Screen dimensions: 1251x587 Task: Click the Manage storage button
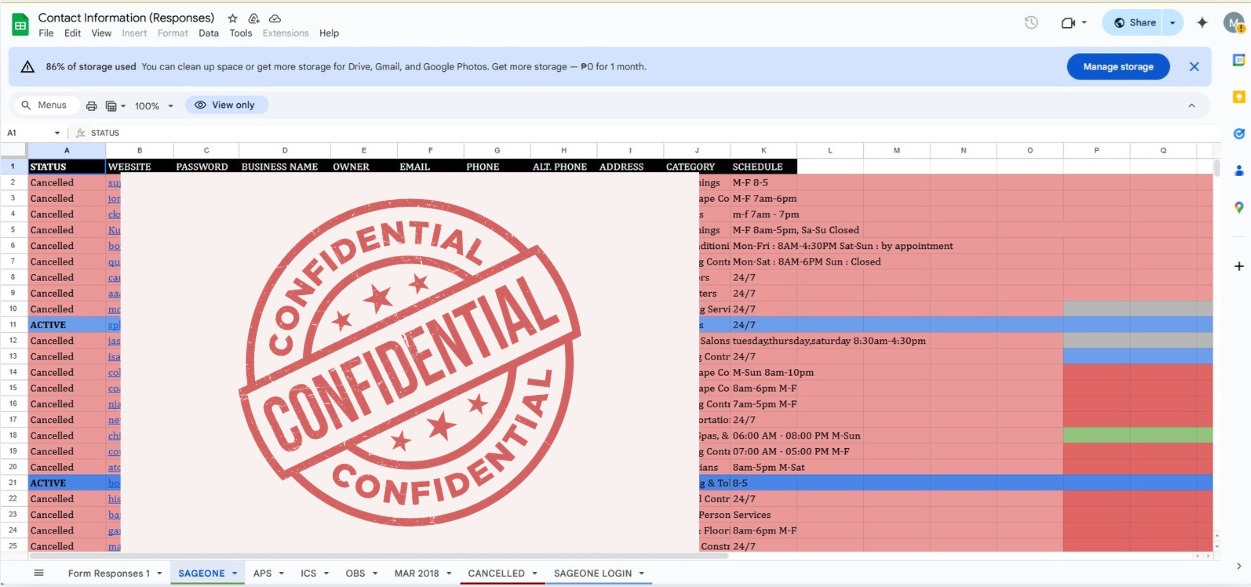coord(1118,67)
